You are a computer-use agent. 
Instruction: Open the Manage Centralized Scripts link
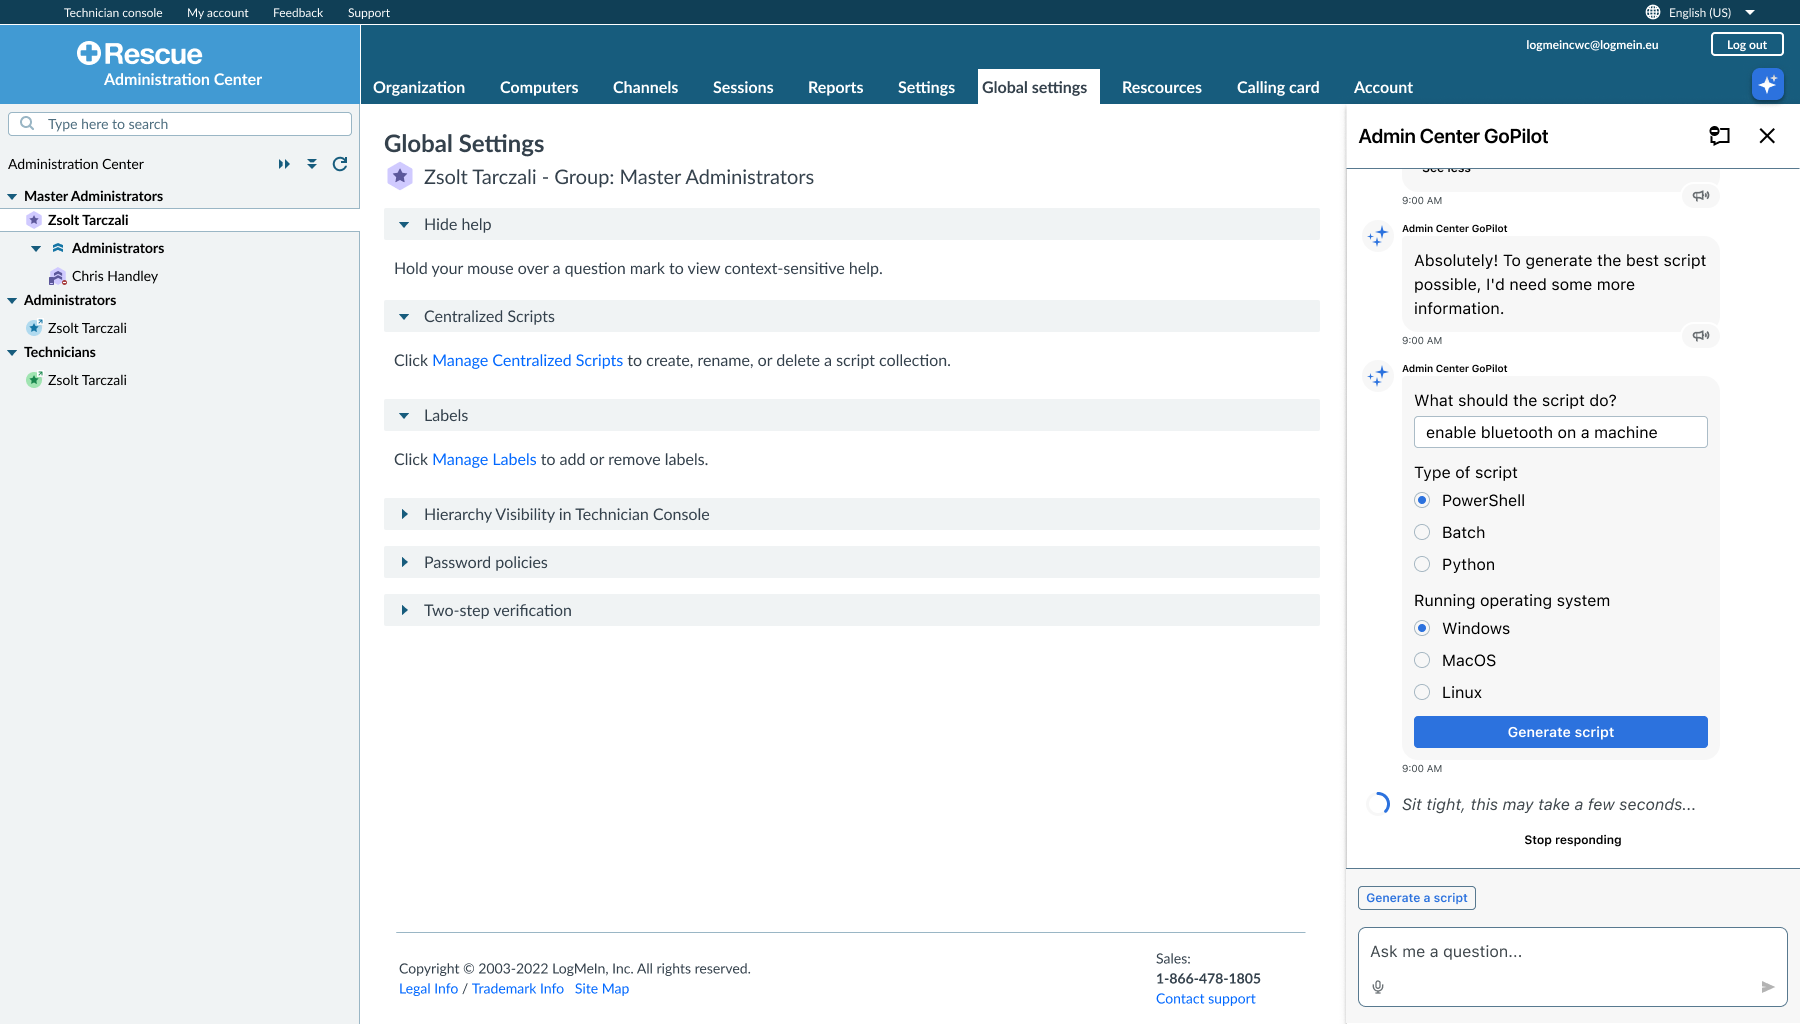click(x=527, y=360)
